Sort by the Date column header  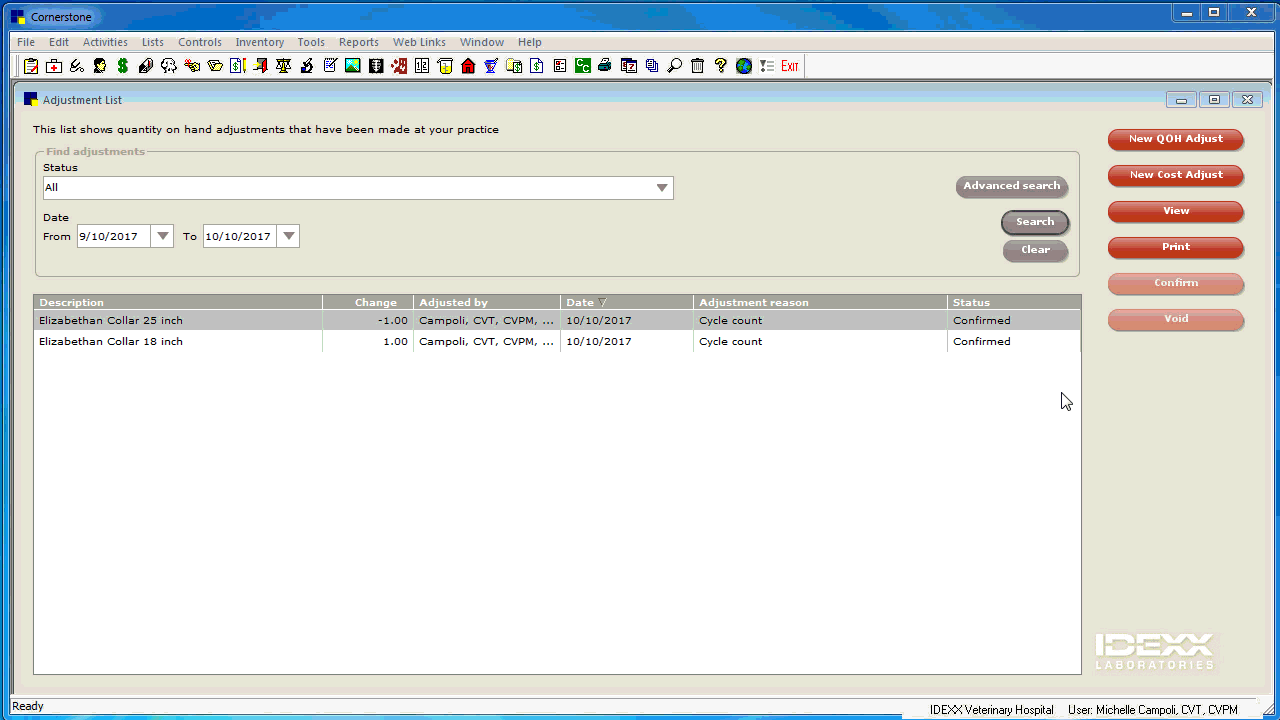pos(627,302)
